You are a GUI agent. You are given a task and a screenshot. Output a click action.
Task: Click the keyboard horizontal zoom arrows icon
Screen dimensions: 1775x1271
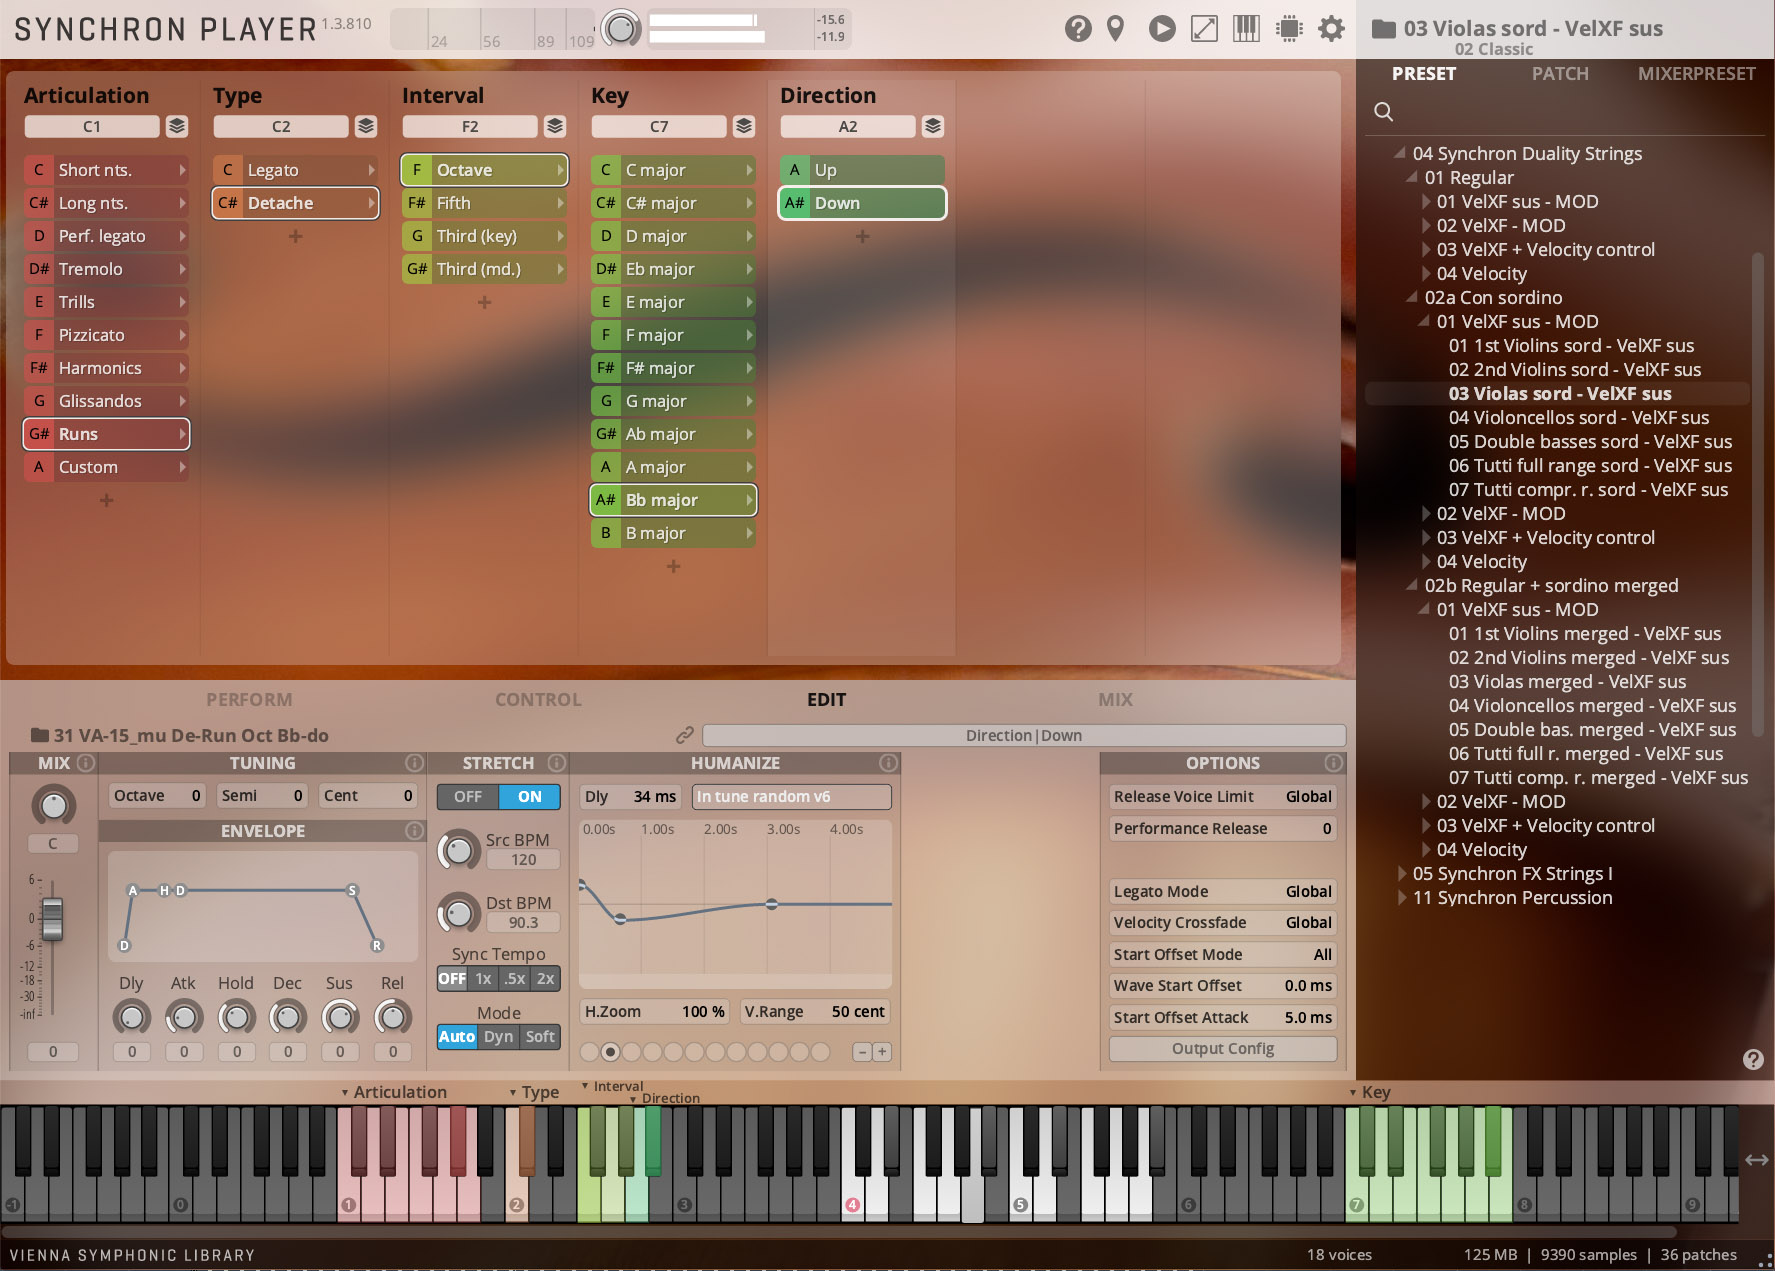coord(1757,1160)
